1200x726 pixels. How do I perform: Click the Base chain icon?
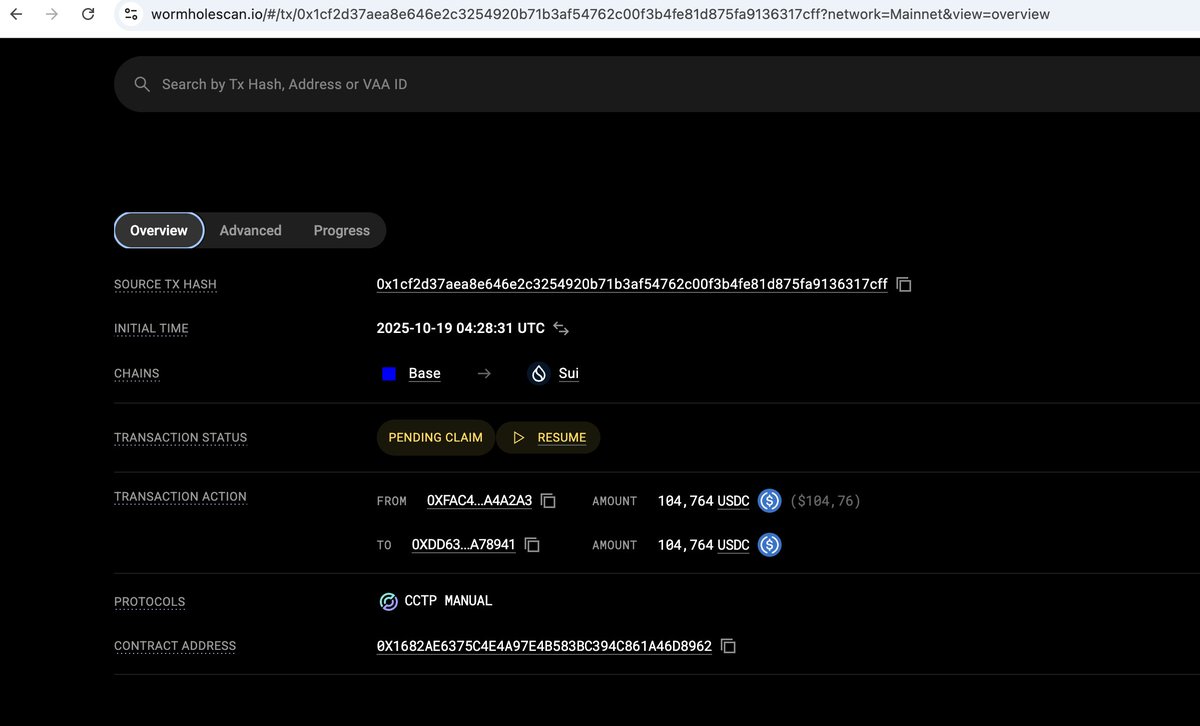(x=390, y=374)
